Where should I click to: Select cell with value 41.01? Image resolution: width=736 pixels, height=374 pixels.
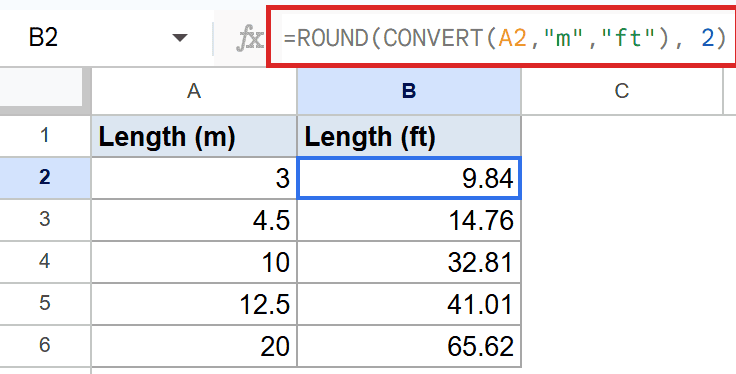[409, 304]
